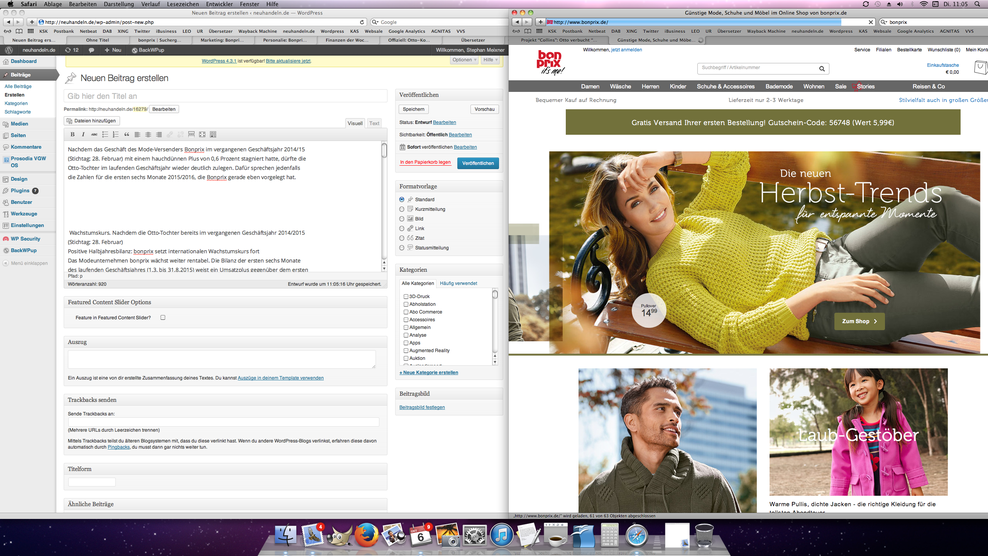Insert the Read More tag icon
The width and height of the screenshot is (988, 556).
pyautogui.click(x=191, y=134)
